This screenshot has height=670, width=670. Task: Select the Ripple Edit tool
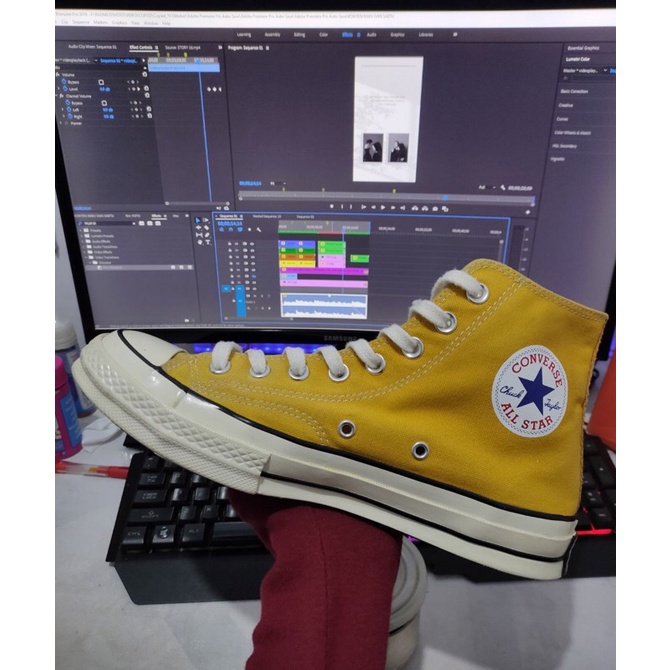click(198, 228)
